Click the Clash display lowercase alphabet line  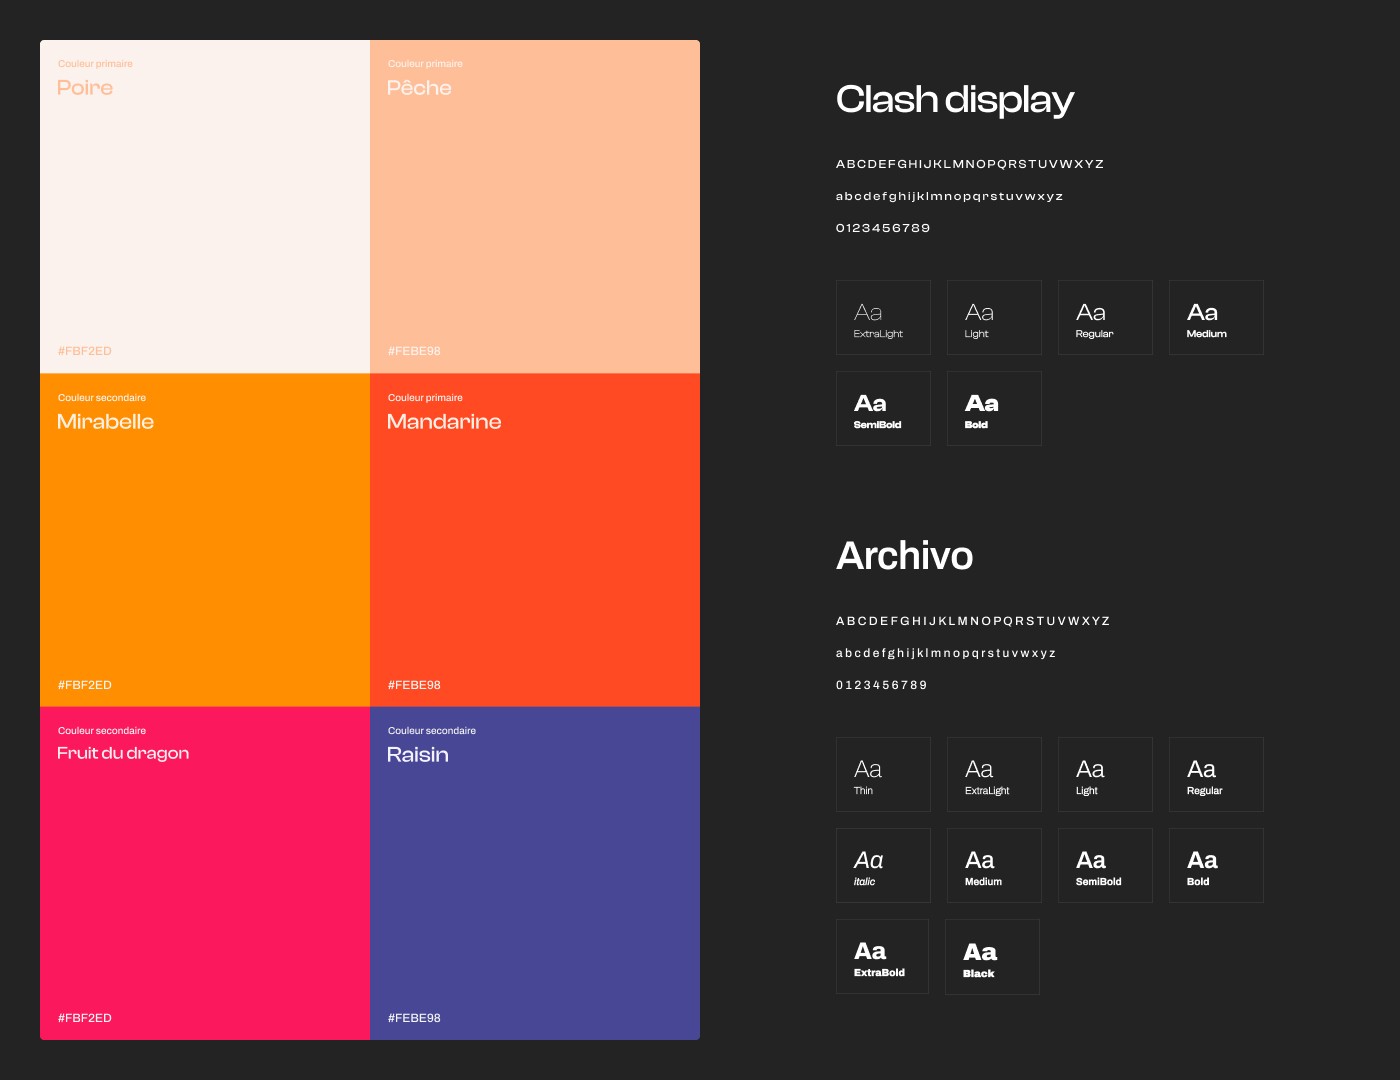pyautogui.click(x=949, y=196)
